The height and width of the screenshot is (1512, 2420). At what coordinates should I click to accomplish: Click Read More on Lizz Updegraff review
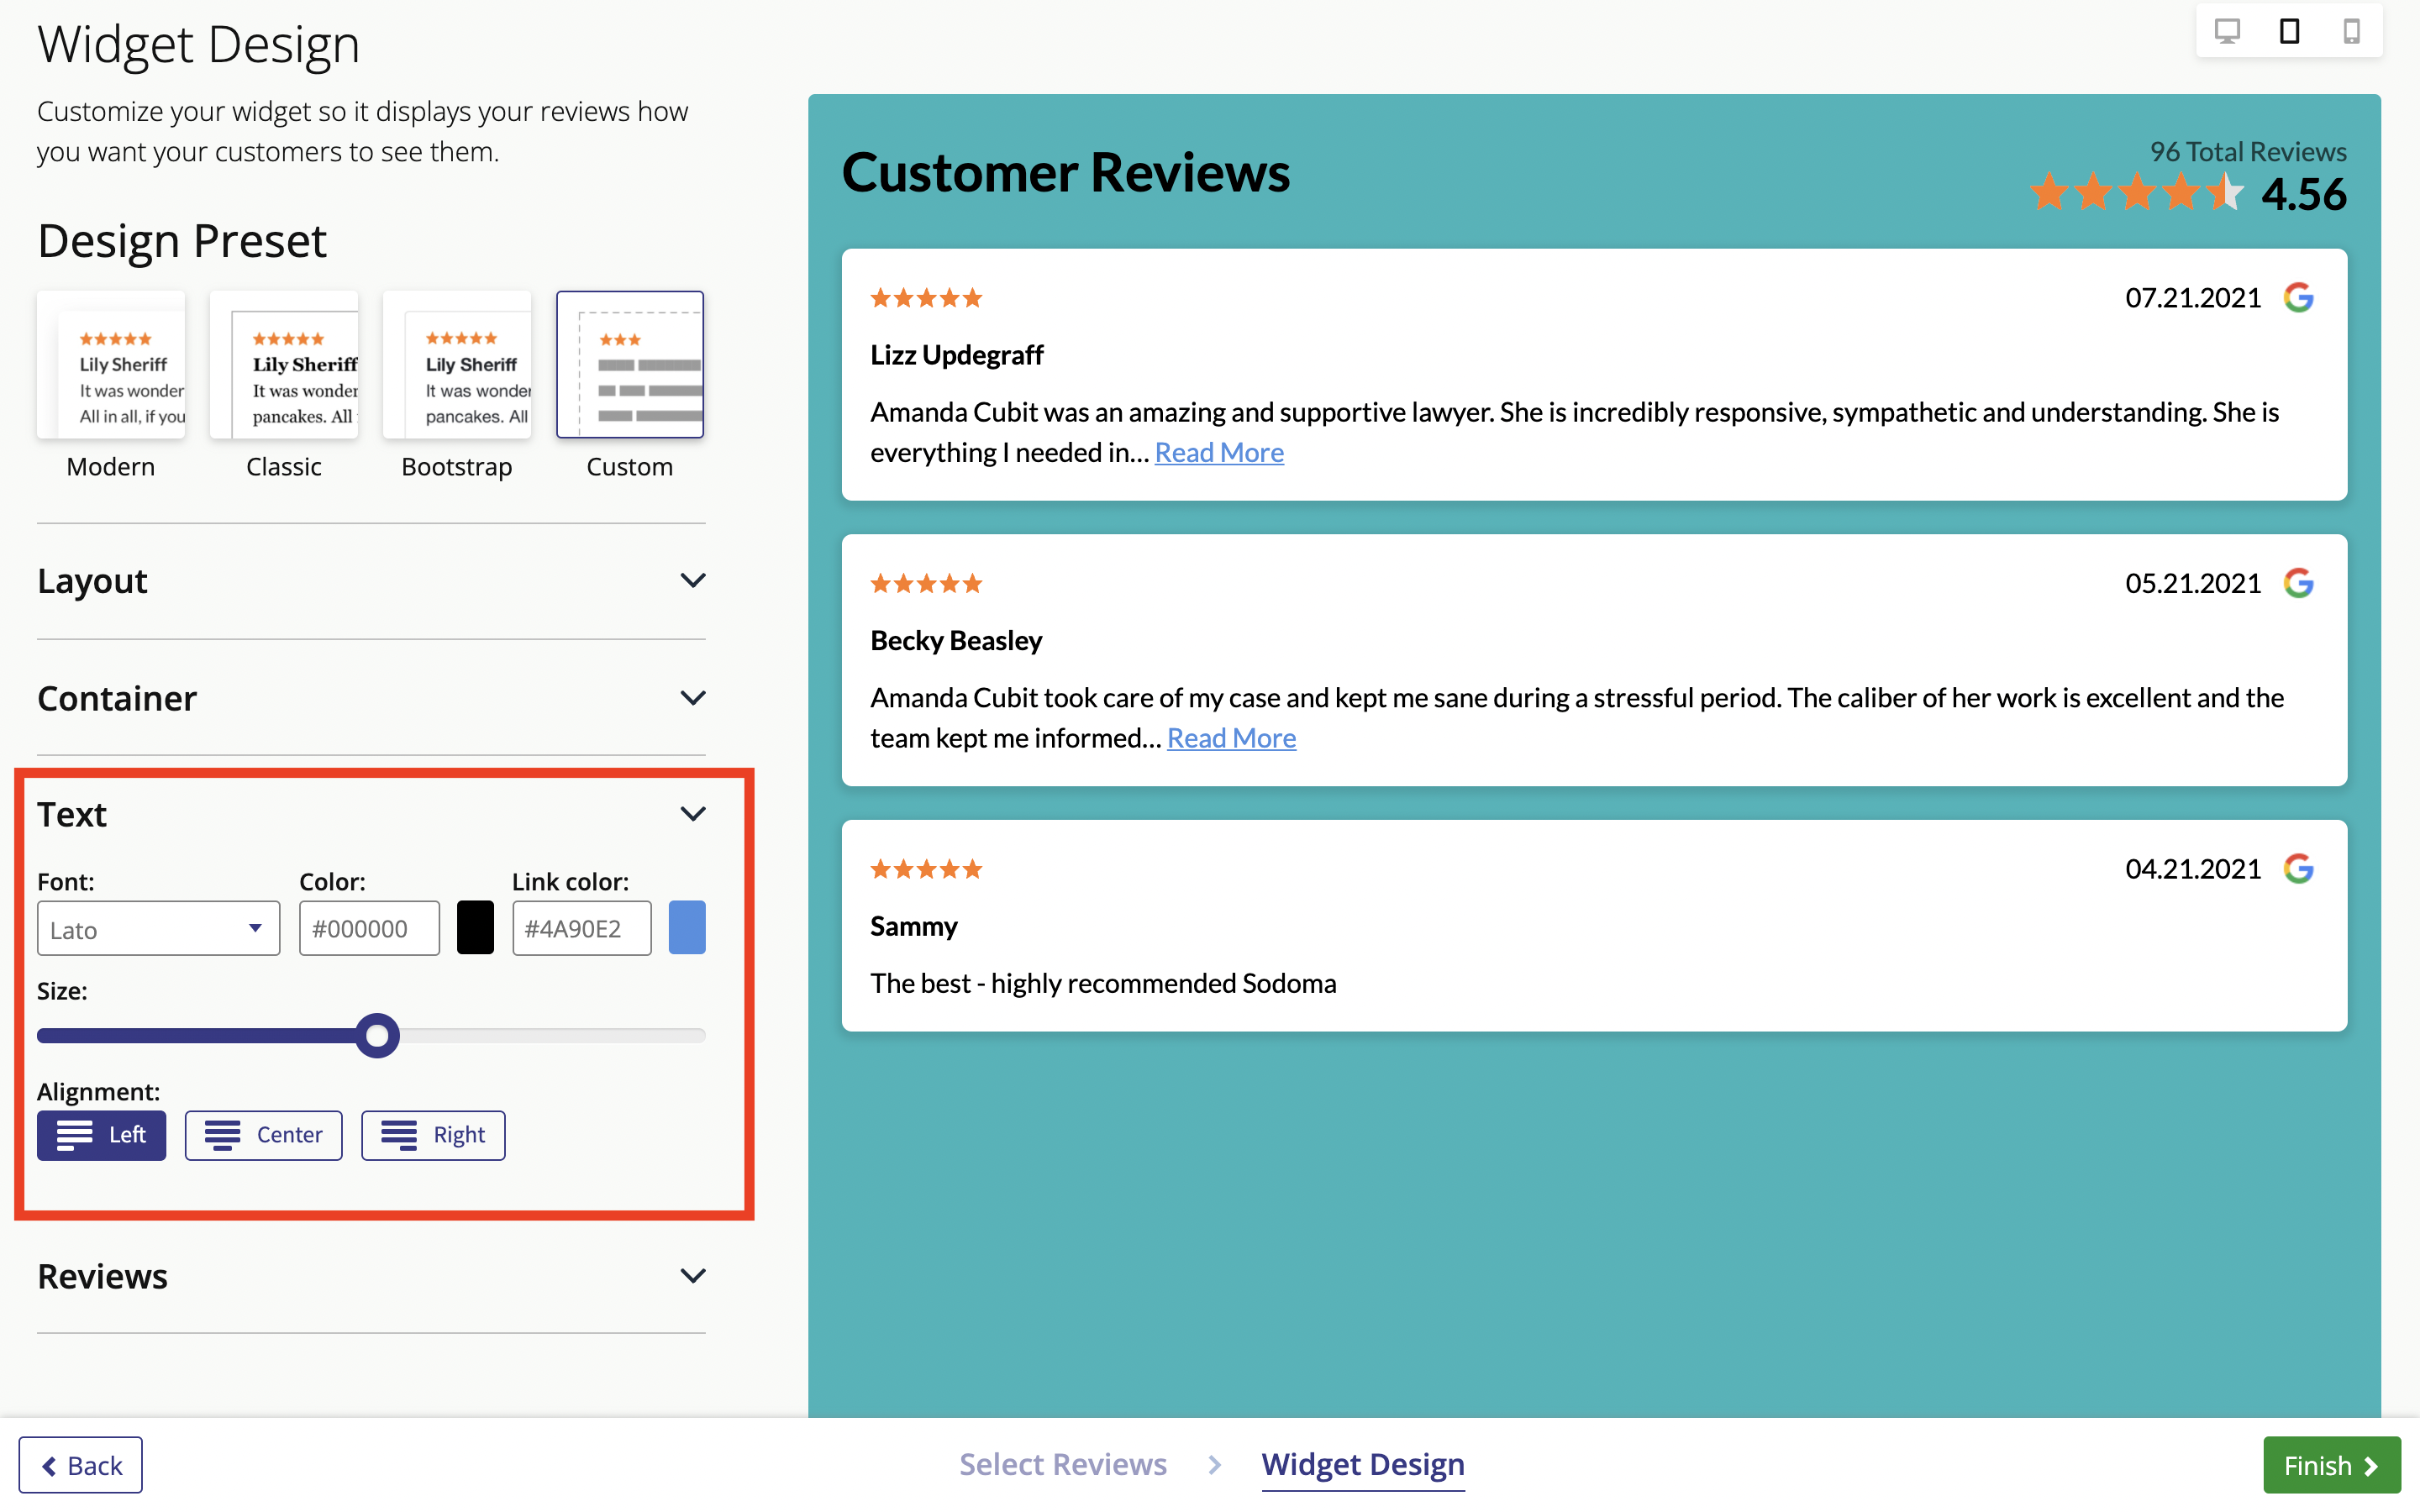tap(1219, 453)
